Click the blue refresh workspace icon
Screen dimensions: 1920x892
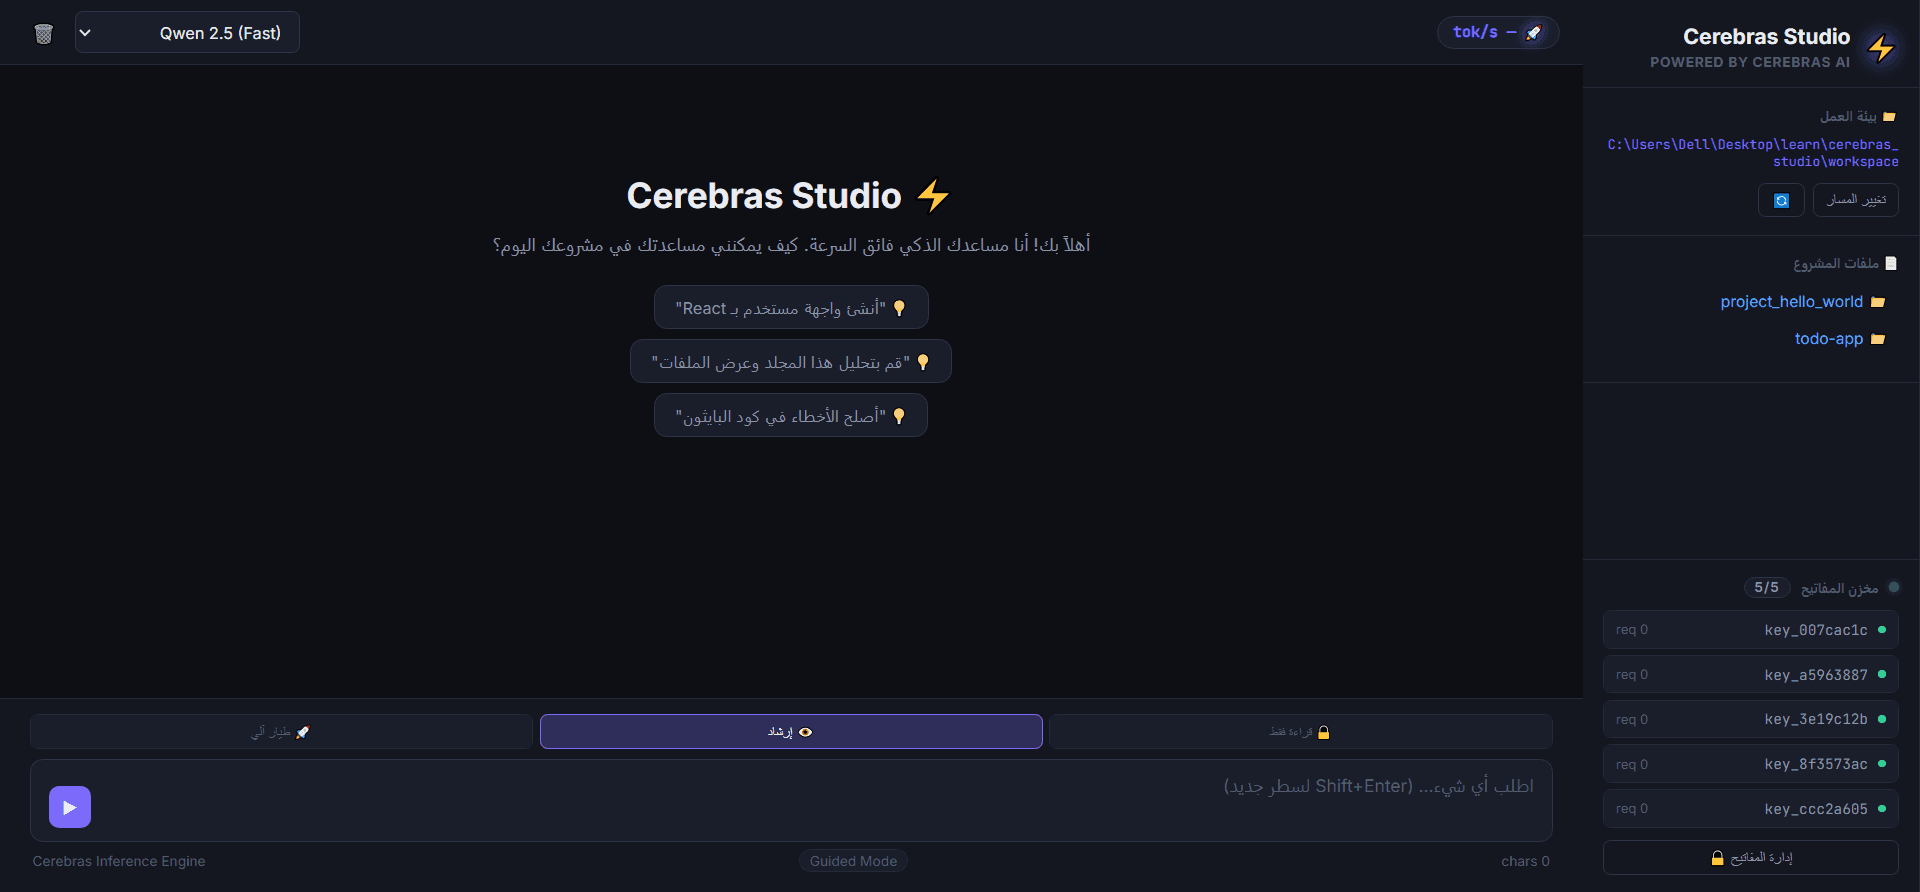coord(1781,200)
